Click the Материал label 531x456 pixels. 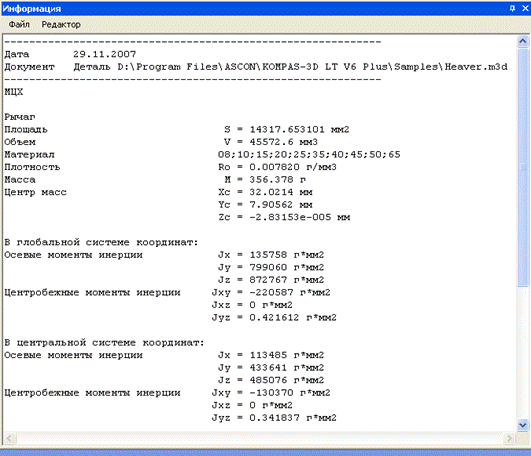(x=29, y=154)
